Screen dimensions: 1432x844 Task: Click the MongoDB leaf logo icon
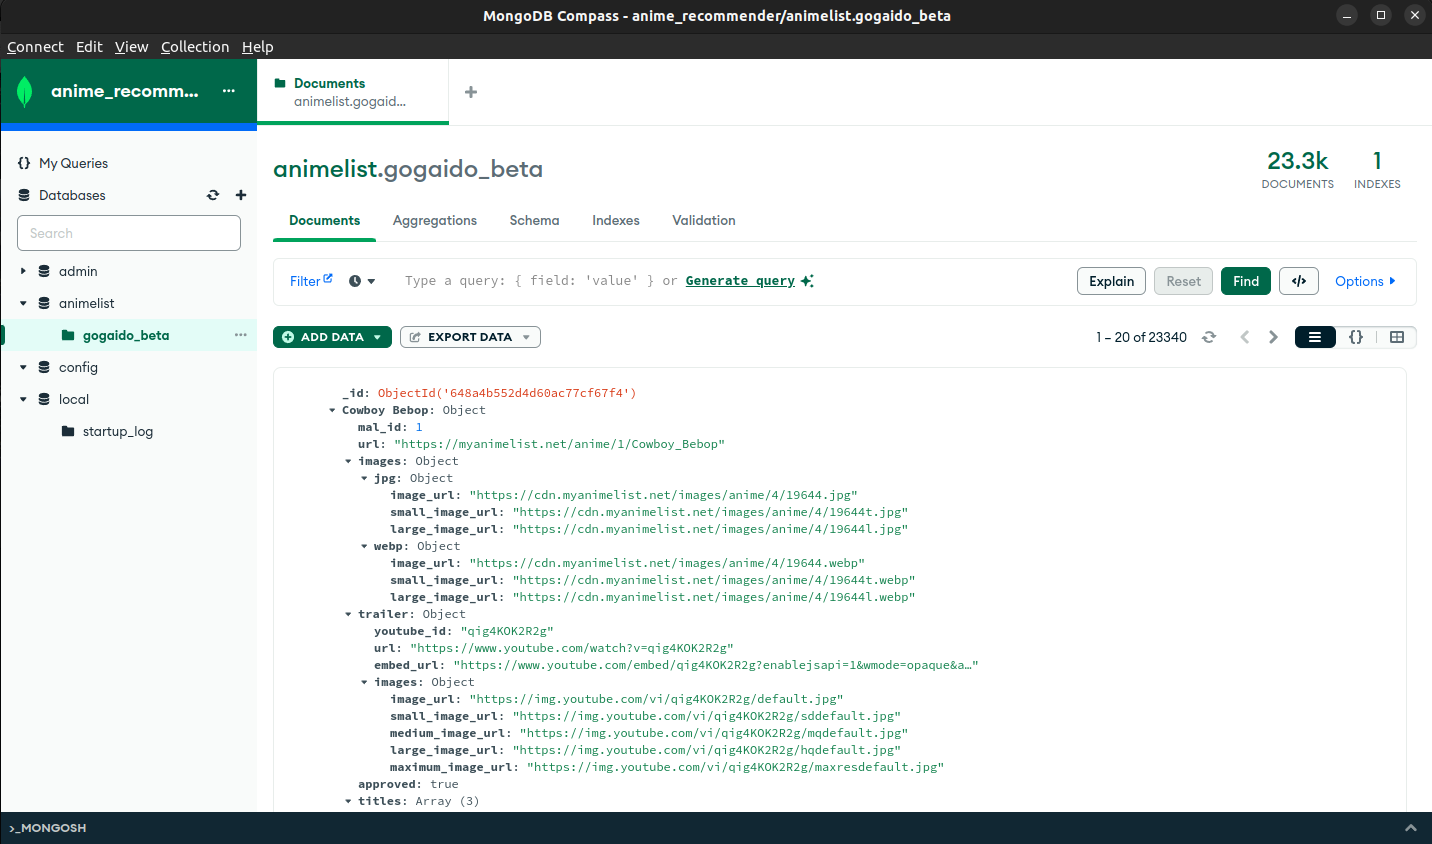pyautogui.click(x=25, y=92)
